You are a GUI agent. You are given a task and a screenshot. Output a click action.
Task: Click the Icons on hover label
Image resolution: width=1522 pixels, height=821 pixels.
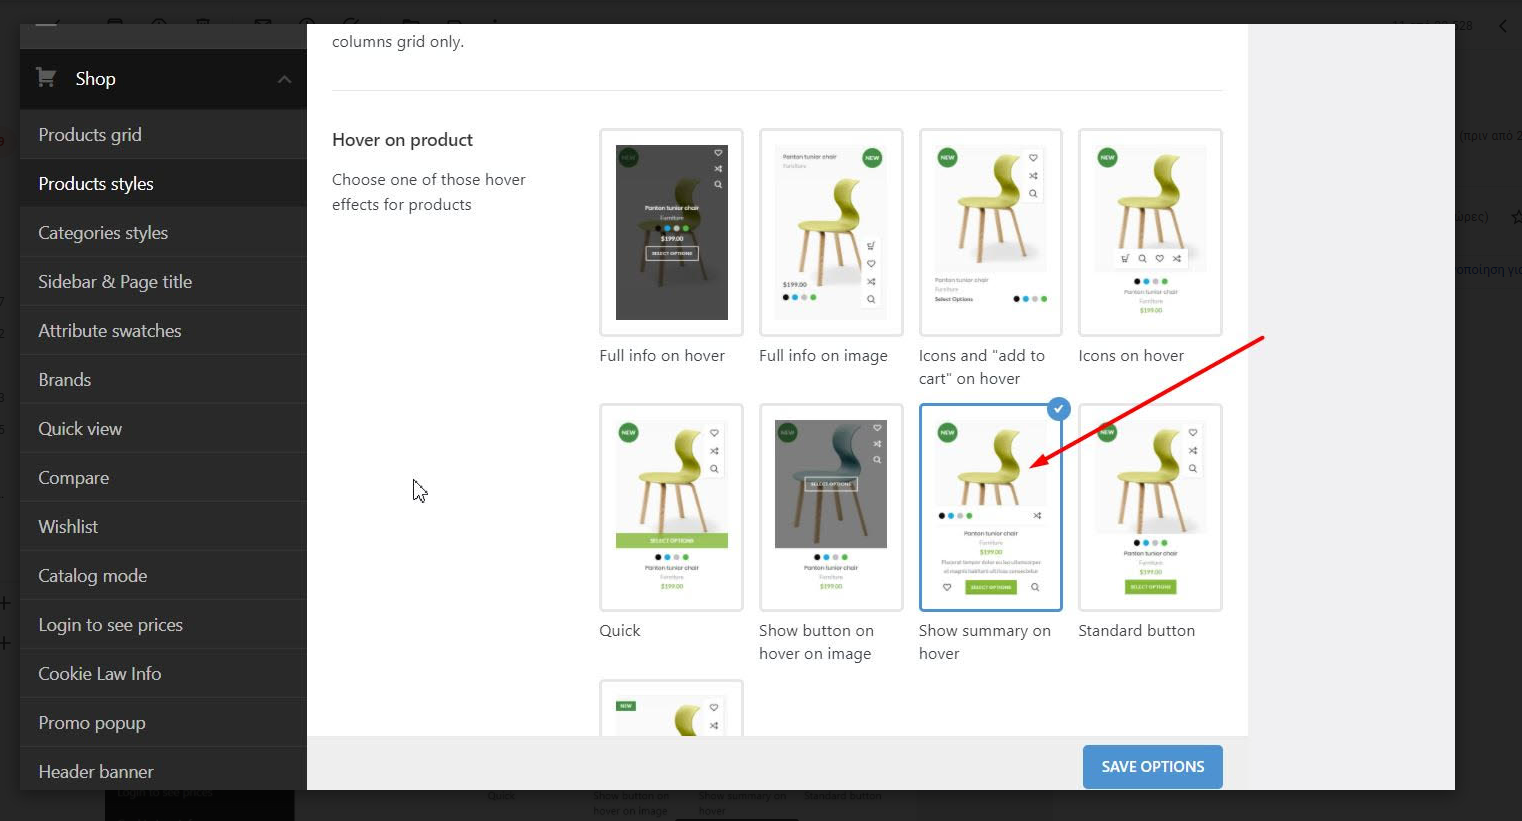pyautogui.click(x=1131, y=356)
